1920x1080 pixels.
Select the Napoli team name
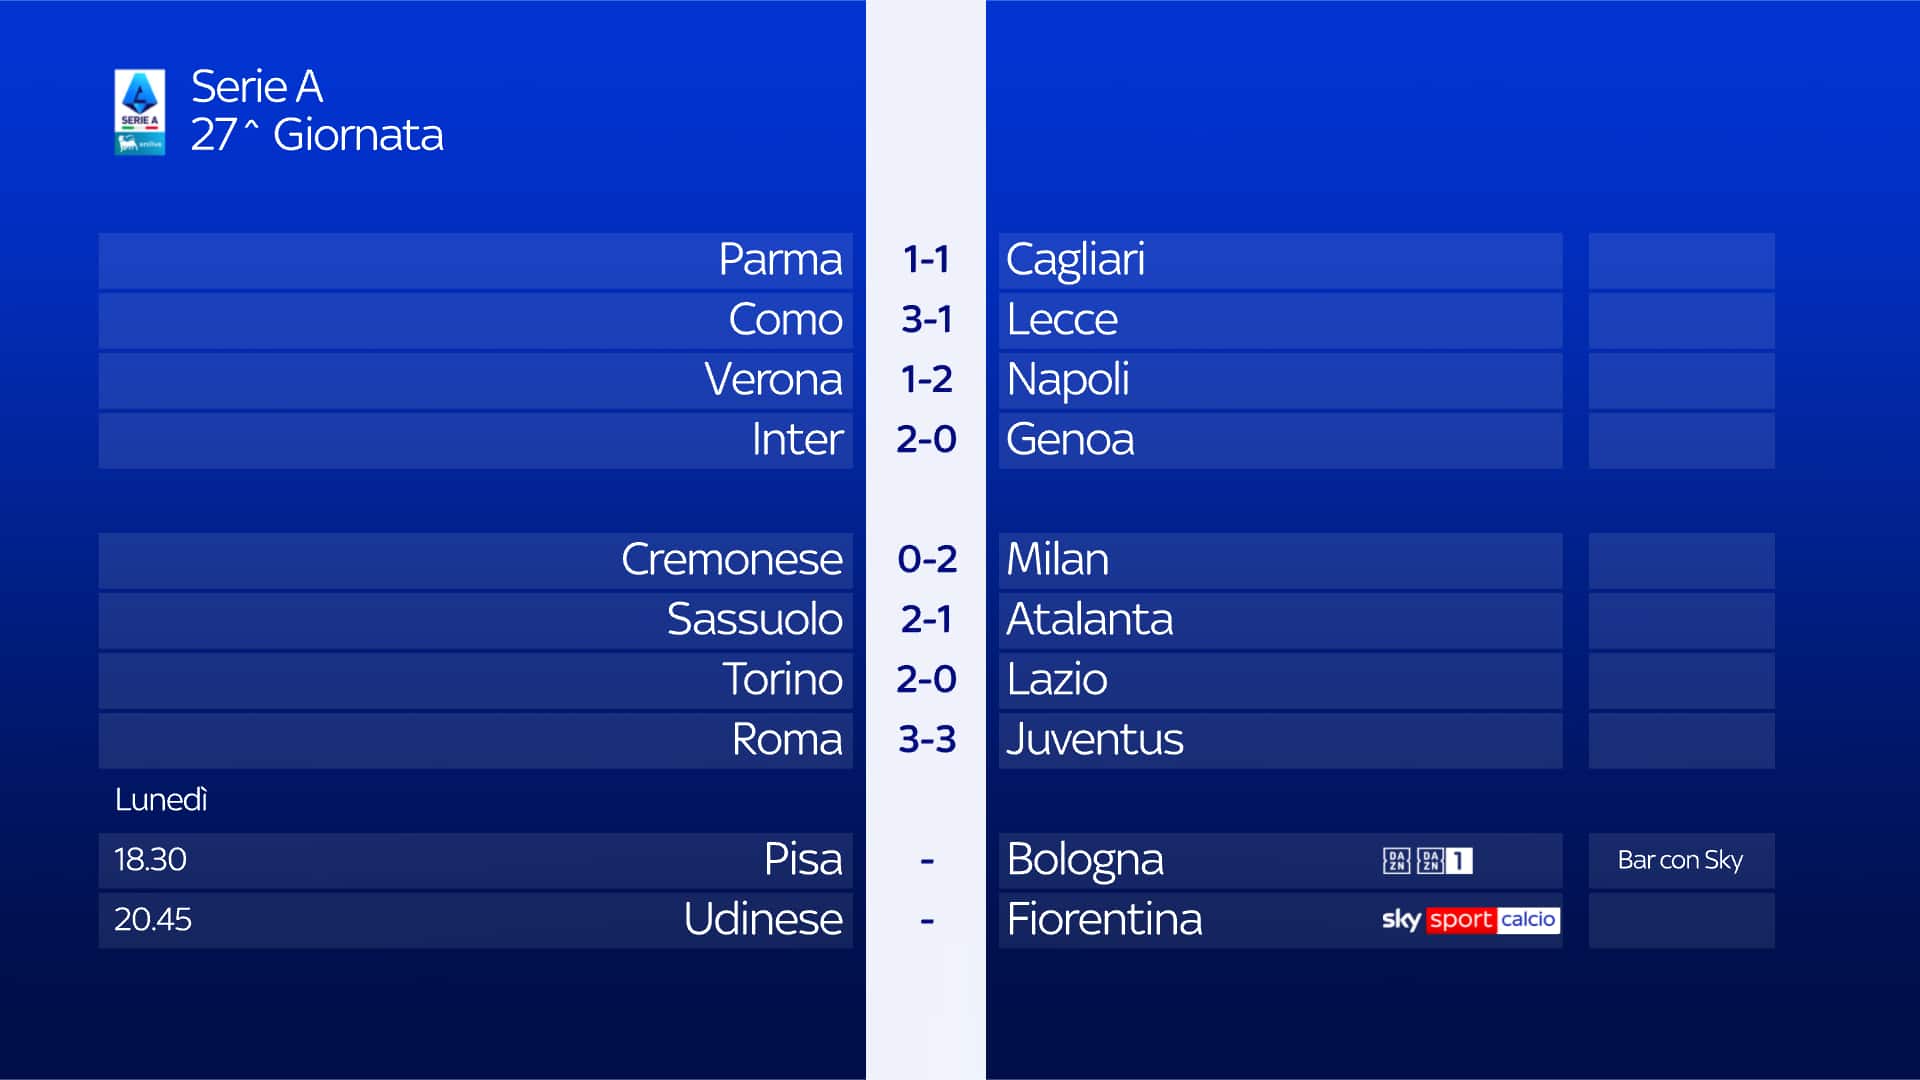click(1067, 380)
